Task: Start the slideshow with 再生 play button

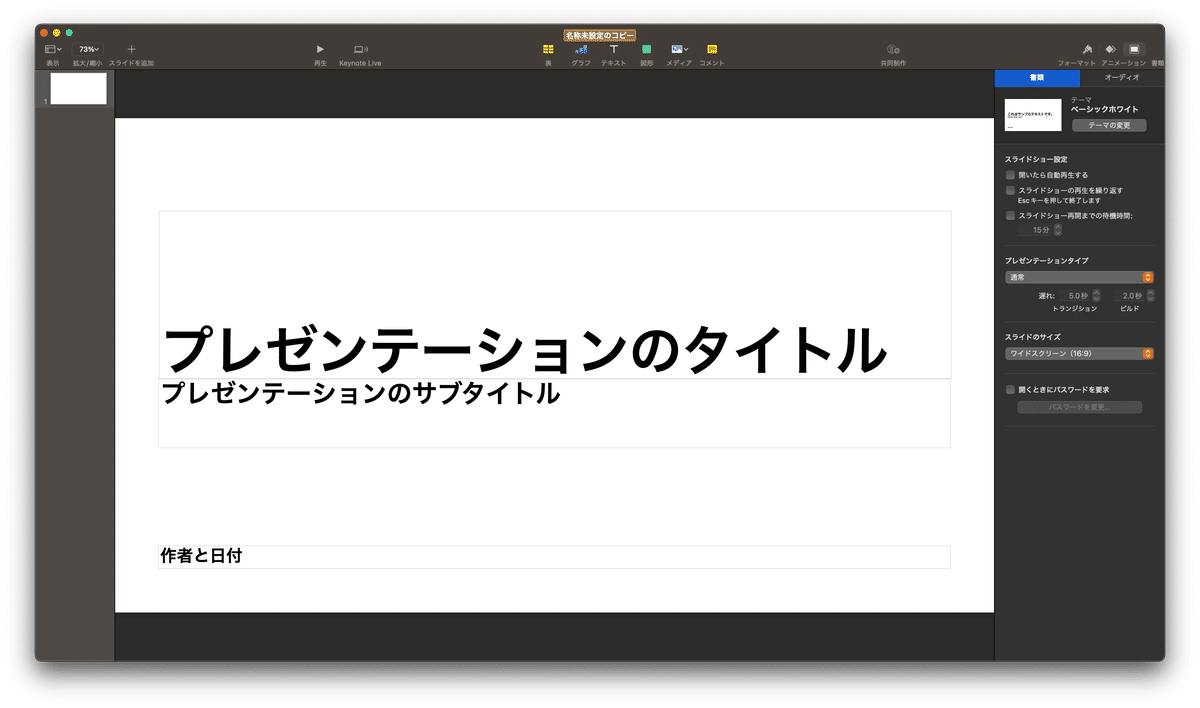Action: click(320, 49)
